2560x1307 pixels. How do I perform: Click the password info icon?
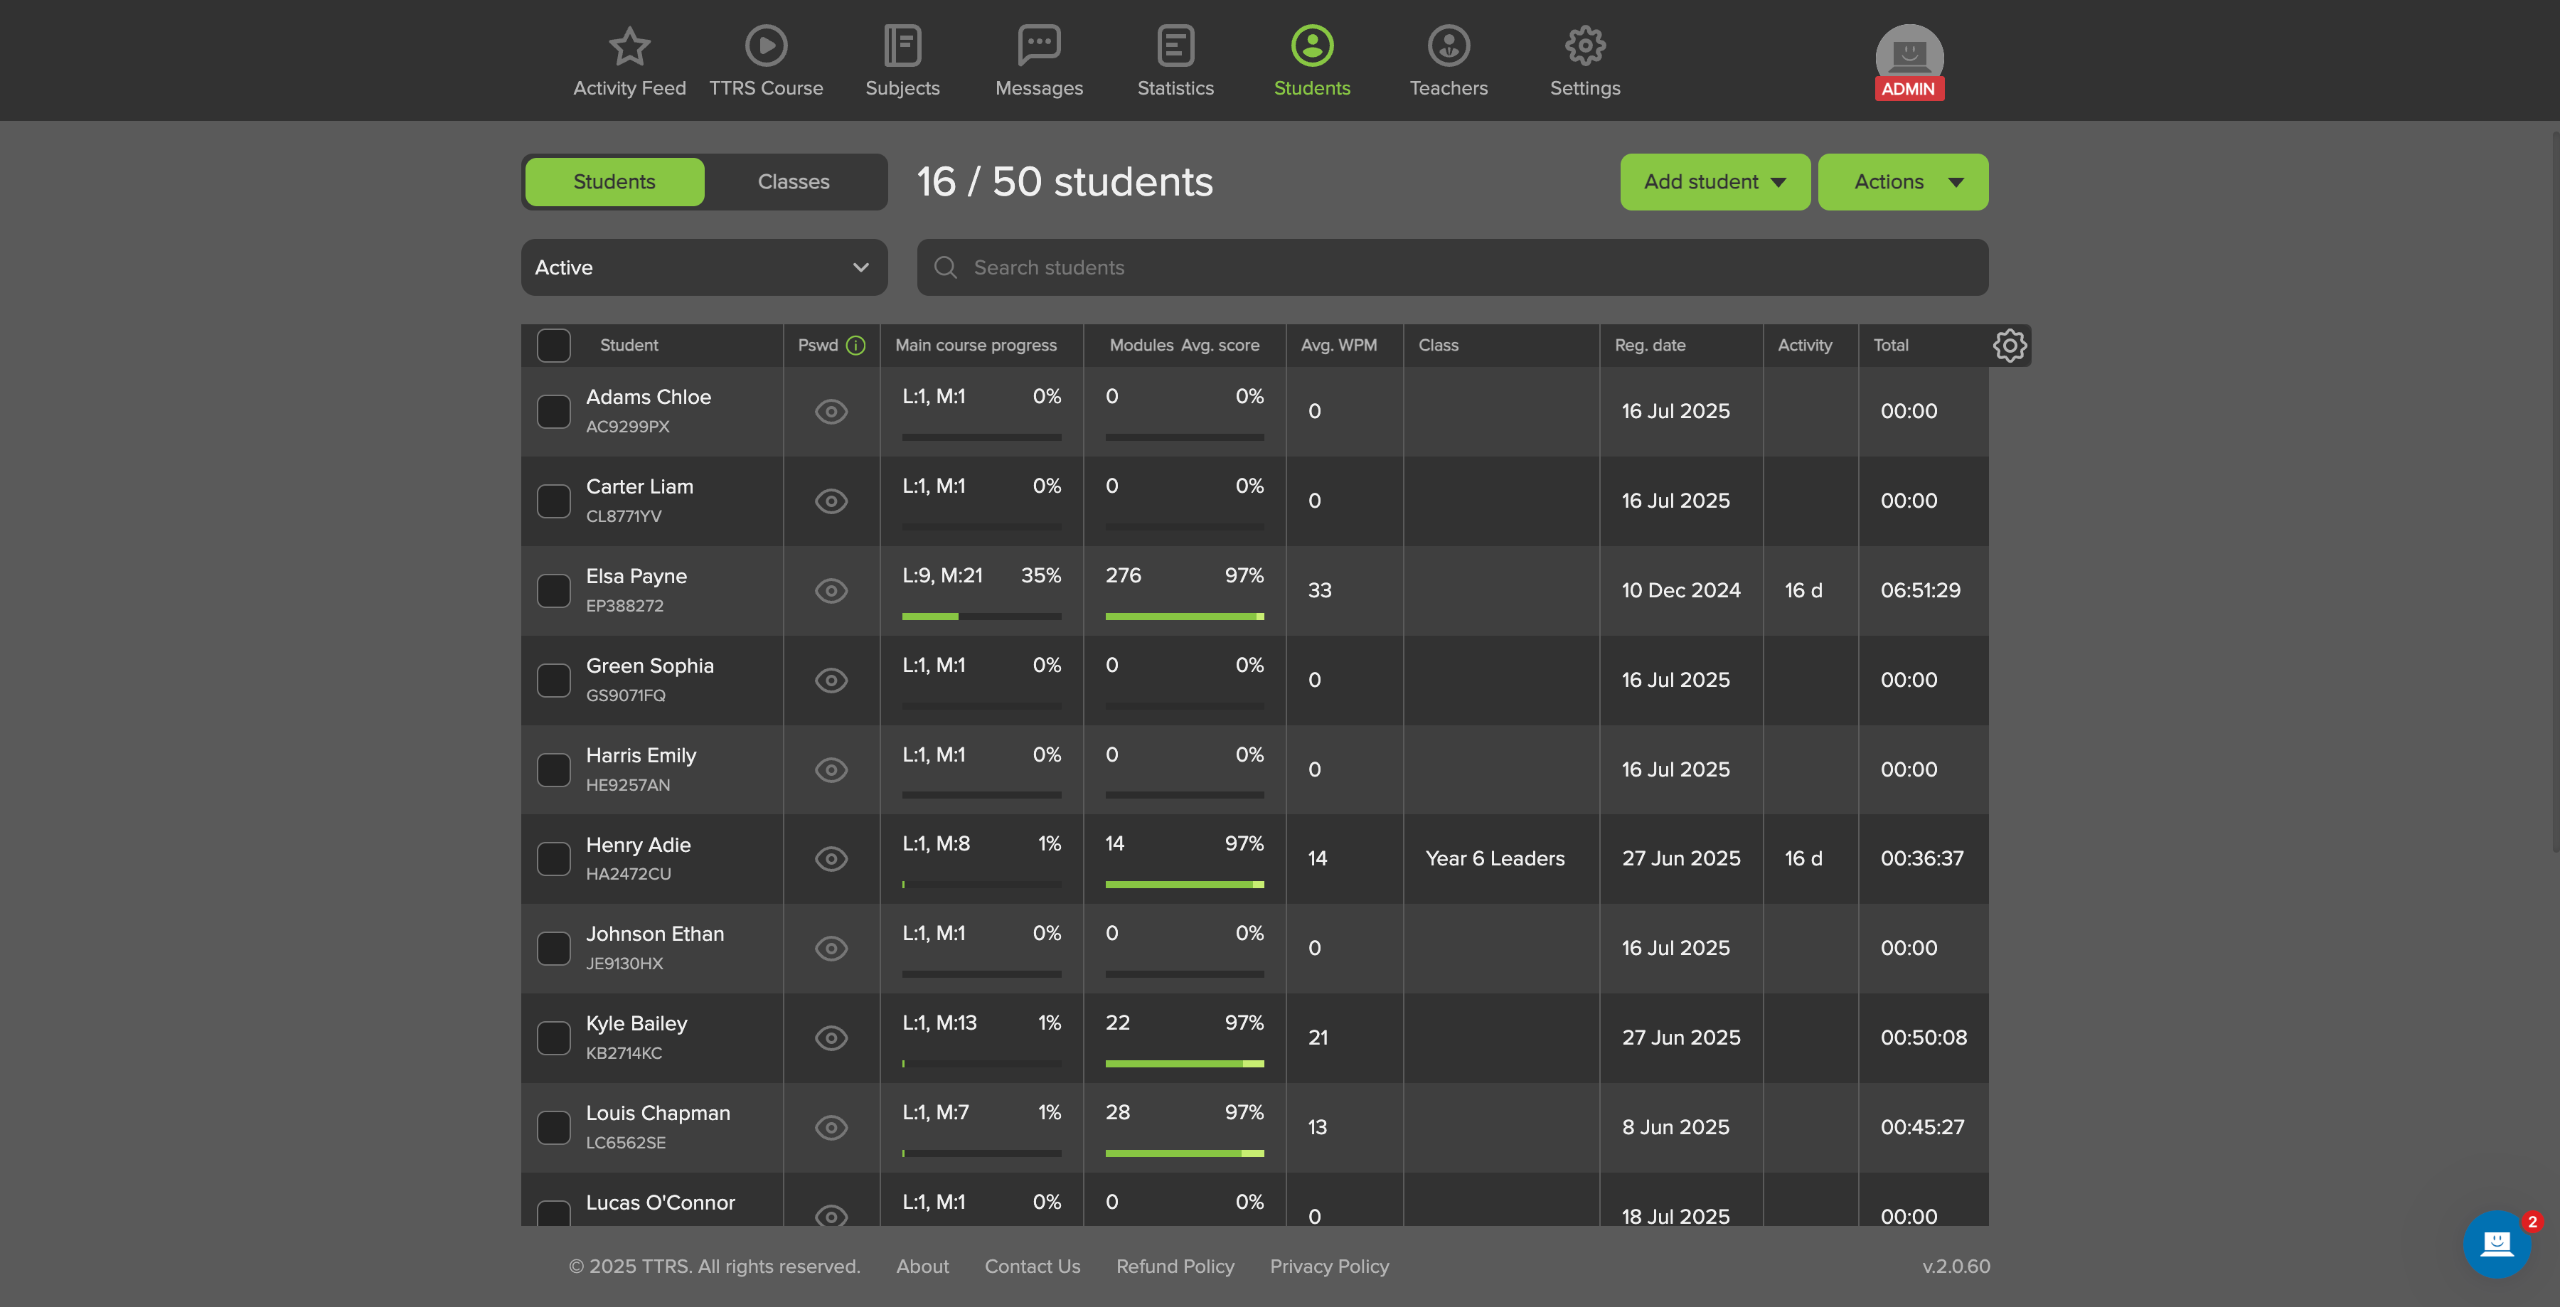pos(856,346)
